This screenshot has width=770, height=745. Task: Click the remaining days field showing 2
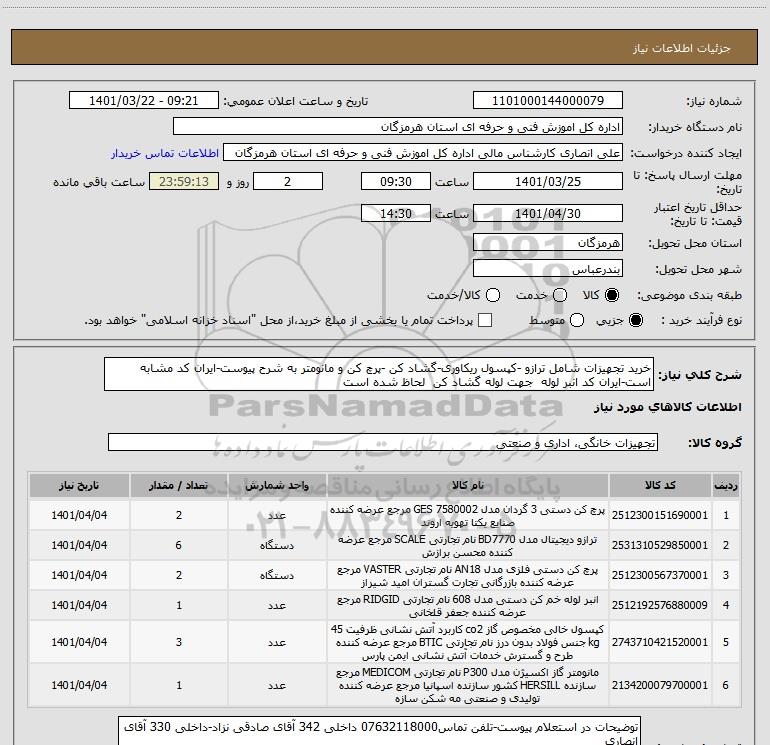288,181
